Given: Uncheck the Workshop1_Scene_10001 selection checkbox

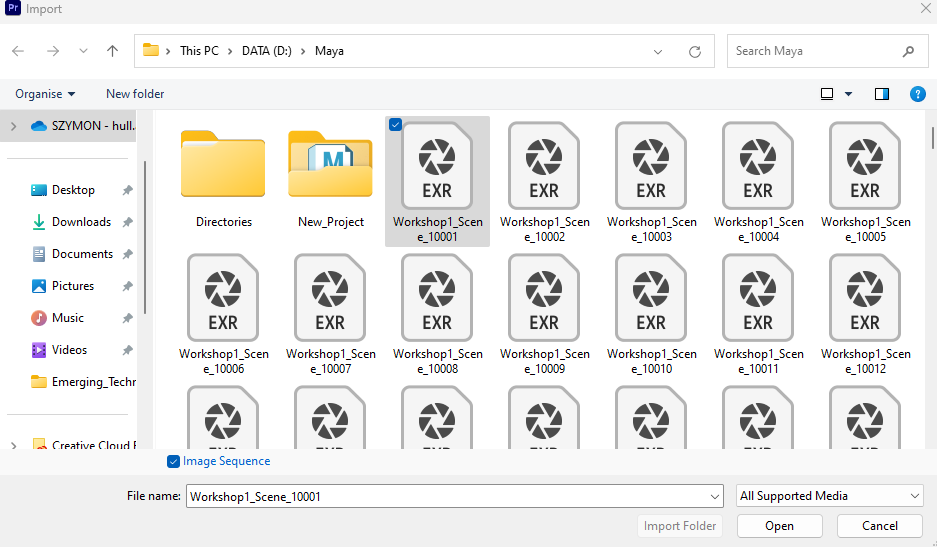Looking at the screenshot, I should pos(395,125).
